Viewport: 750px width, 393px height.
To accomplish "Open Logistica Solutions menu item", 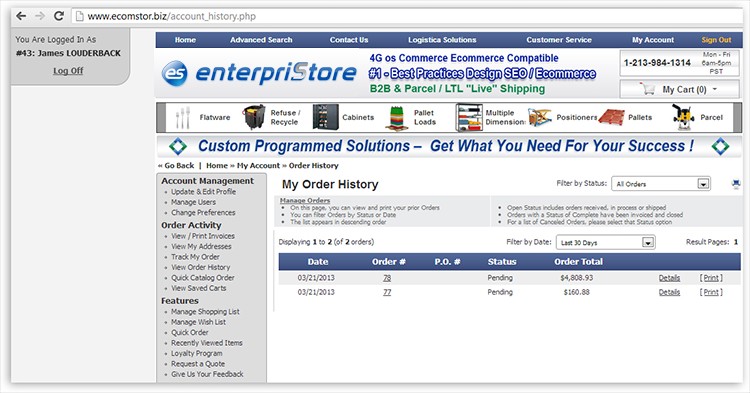I will pos(442,40).
